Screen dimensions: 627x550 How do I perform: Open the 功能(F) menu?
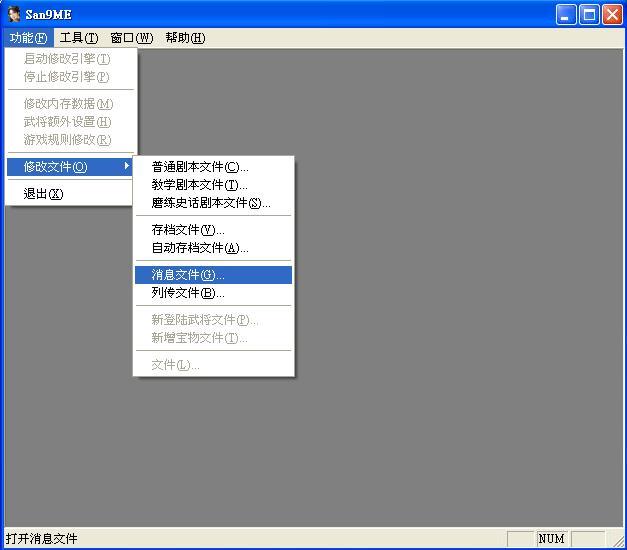point(28,38)
